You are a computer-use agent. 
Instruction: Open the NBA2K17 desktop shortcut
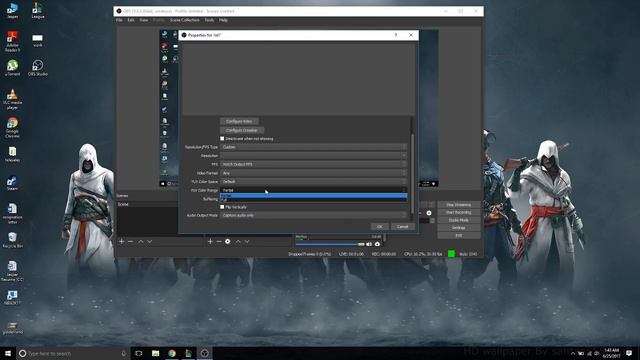tap(12, 298)
